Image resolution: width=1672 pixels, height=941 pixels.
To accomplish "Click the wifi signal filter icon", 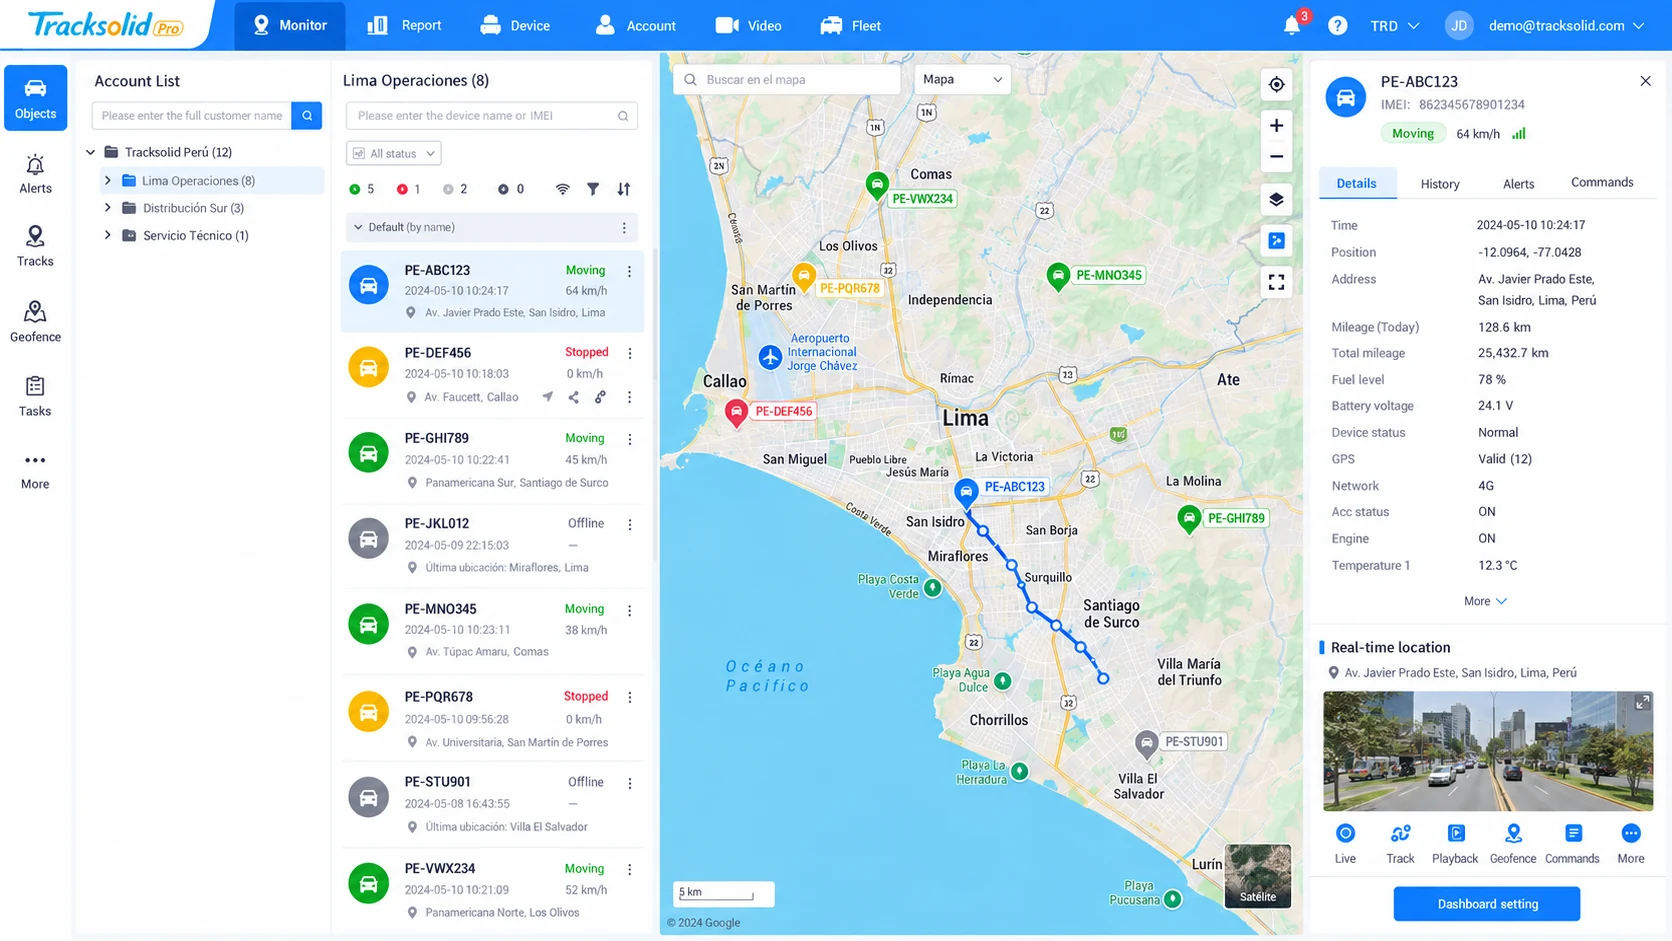I will coord(563,189).
